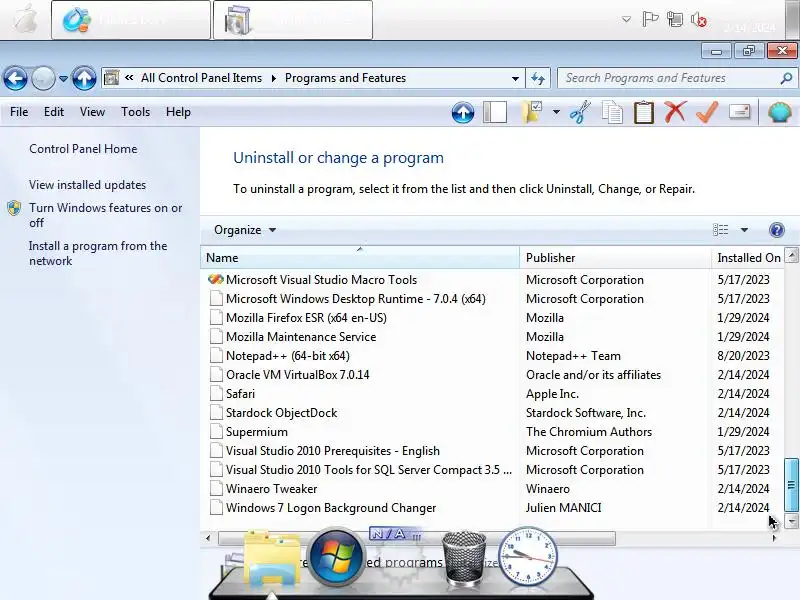
Task: Open the Tools menu
Action: point(135,112)
